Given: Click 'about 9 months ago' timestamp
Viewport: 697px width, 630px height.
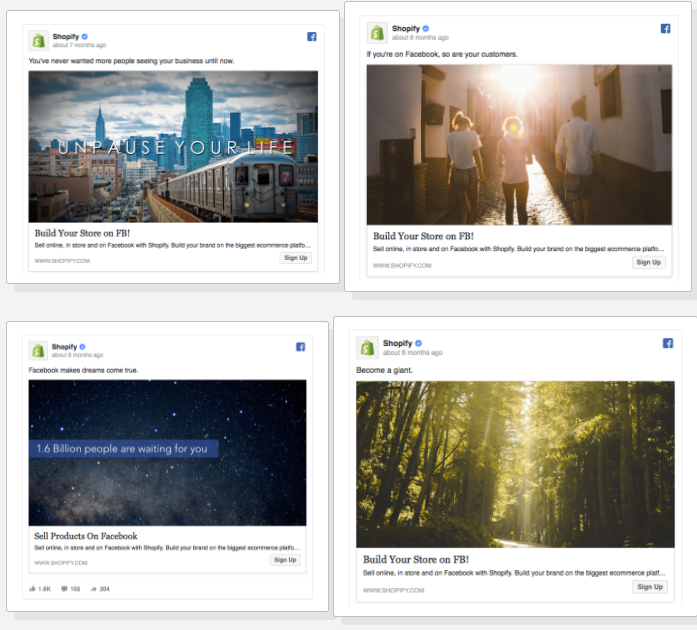Looking at the screenshot, I should coord(77,355).
